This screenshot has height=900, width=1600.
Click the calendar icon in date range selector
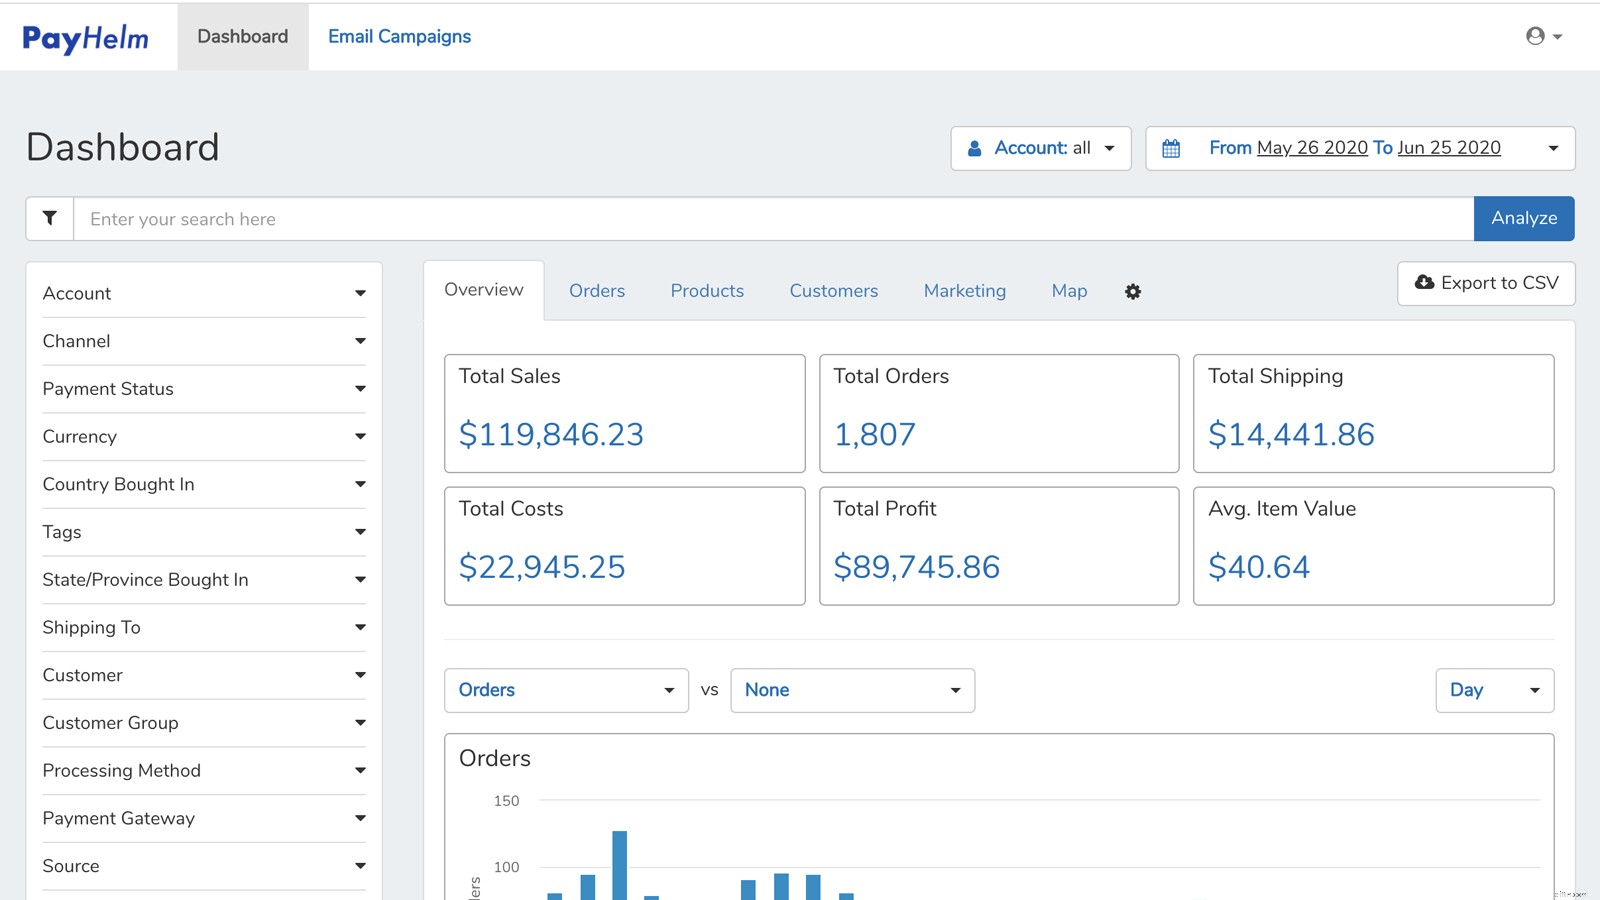click(1171, 147)
